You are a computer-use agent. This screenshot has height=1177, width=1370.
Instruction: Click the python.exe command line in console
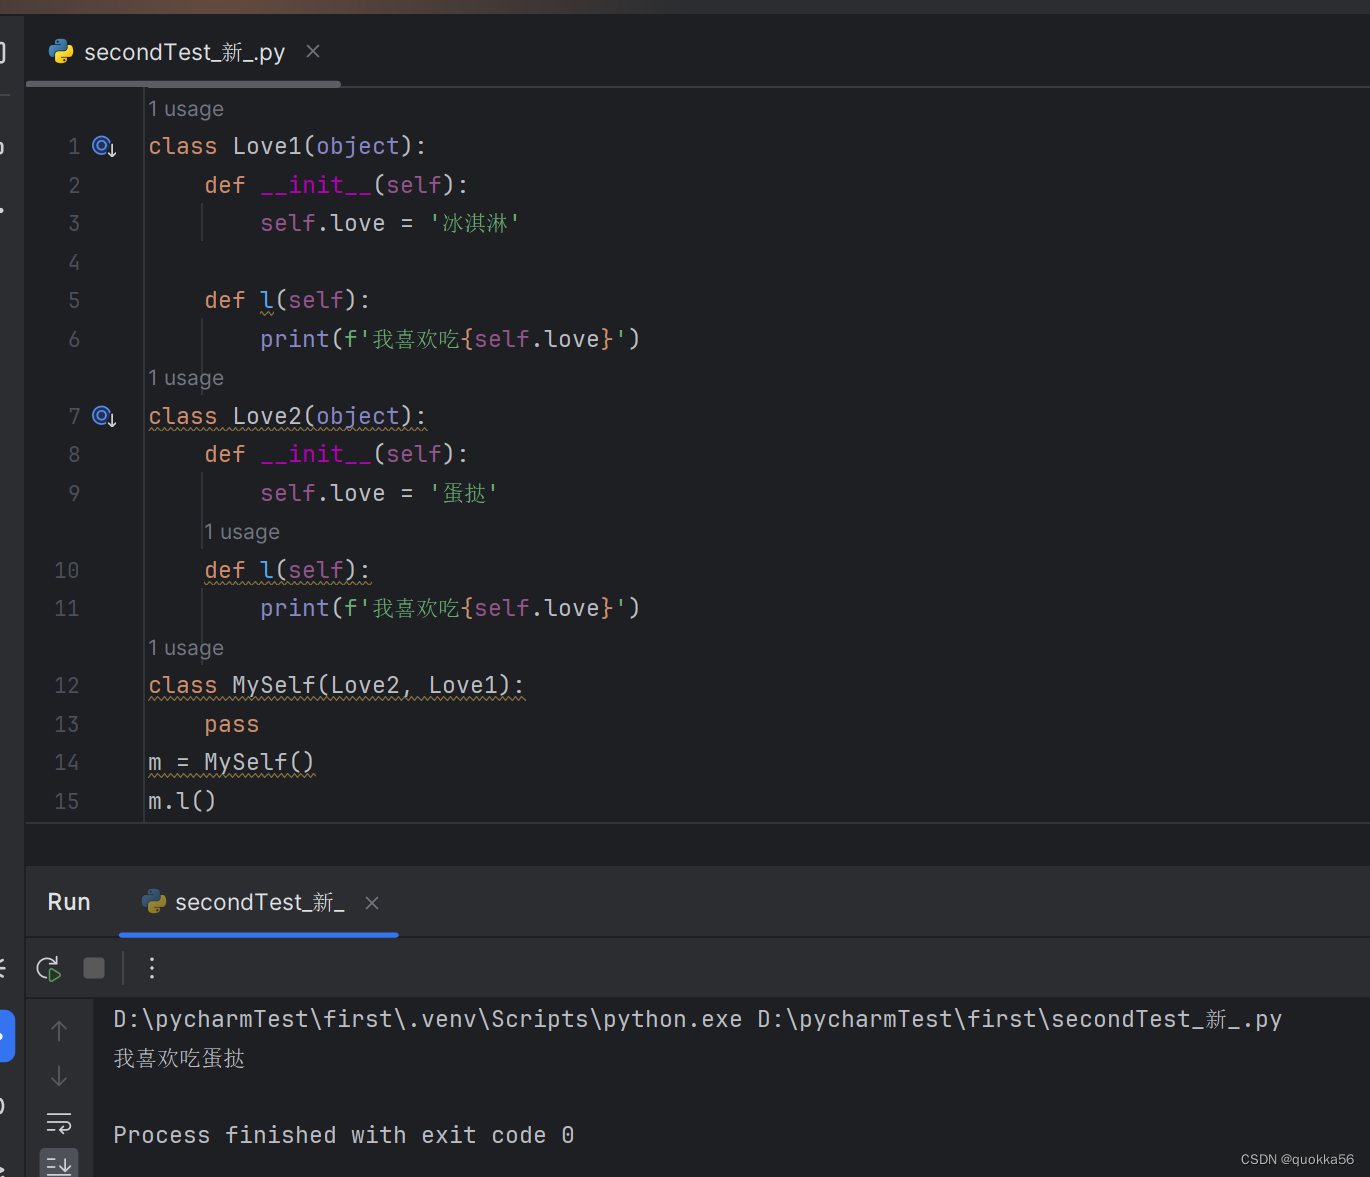[x=697, y=1020]
